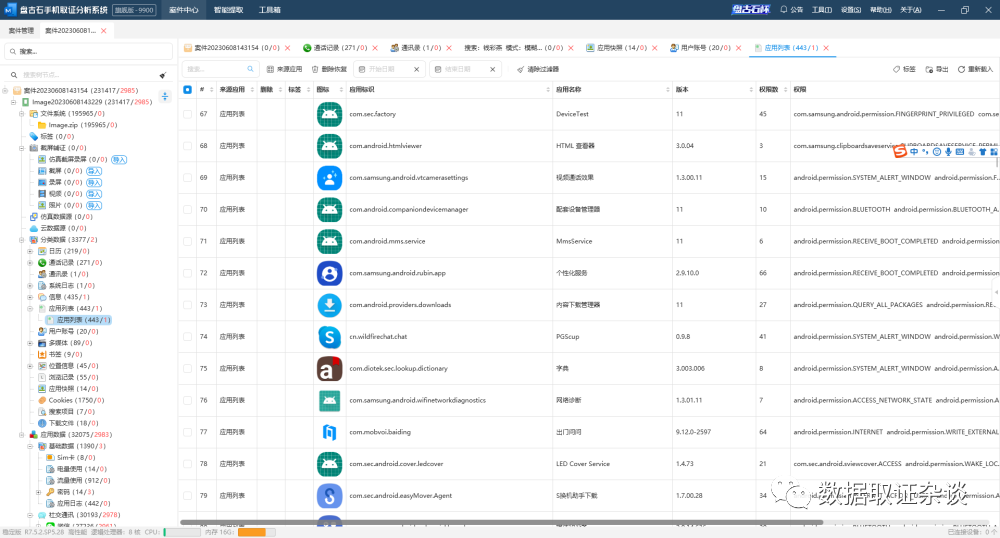Open the 智能提取 menu
1000x538 pixels.
point(228,10)
